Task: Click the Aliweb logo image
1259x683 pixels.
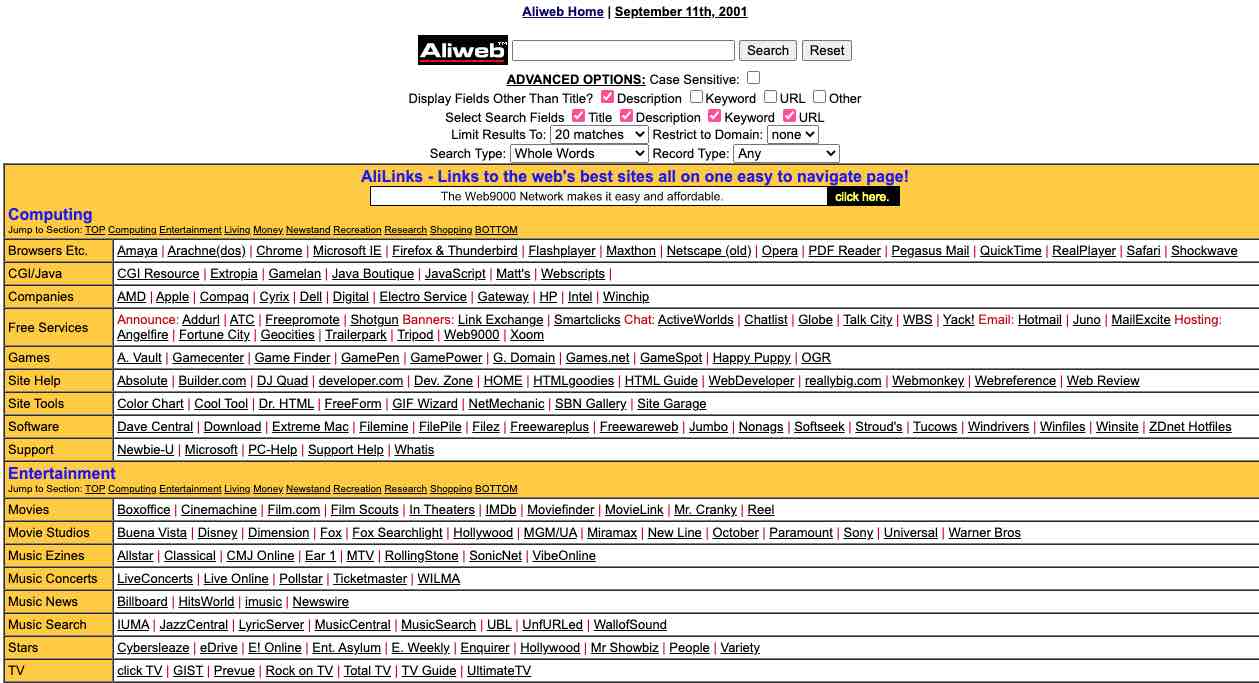Action: 462,50
